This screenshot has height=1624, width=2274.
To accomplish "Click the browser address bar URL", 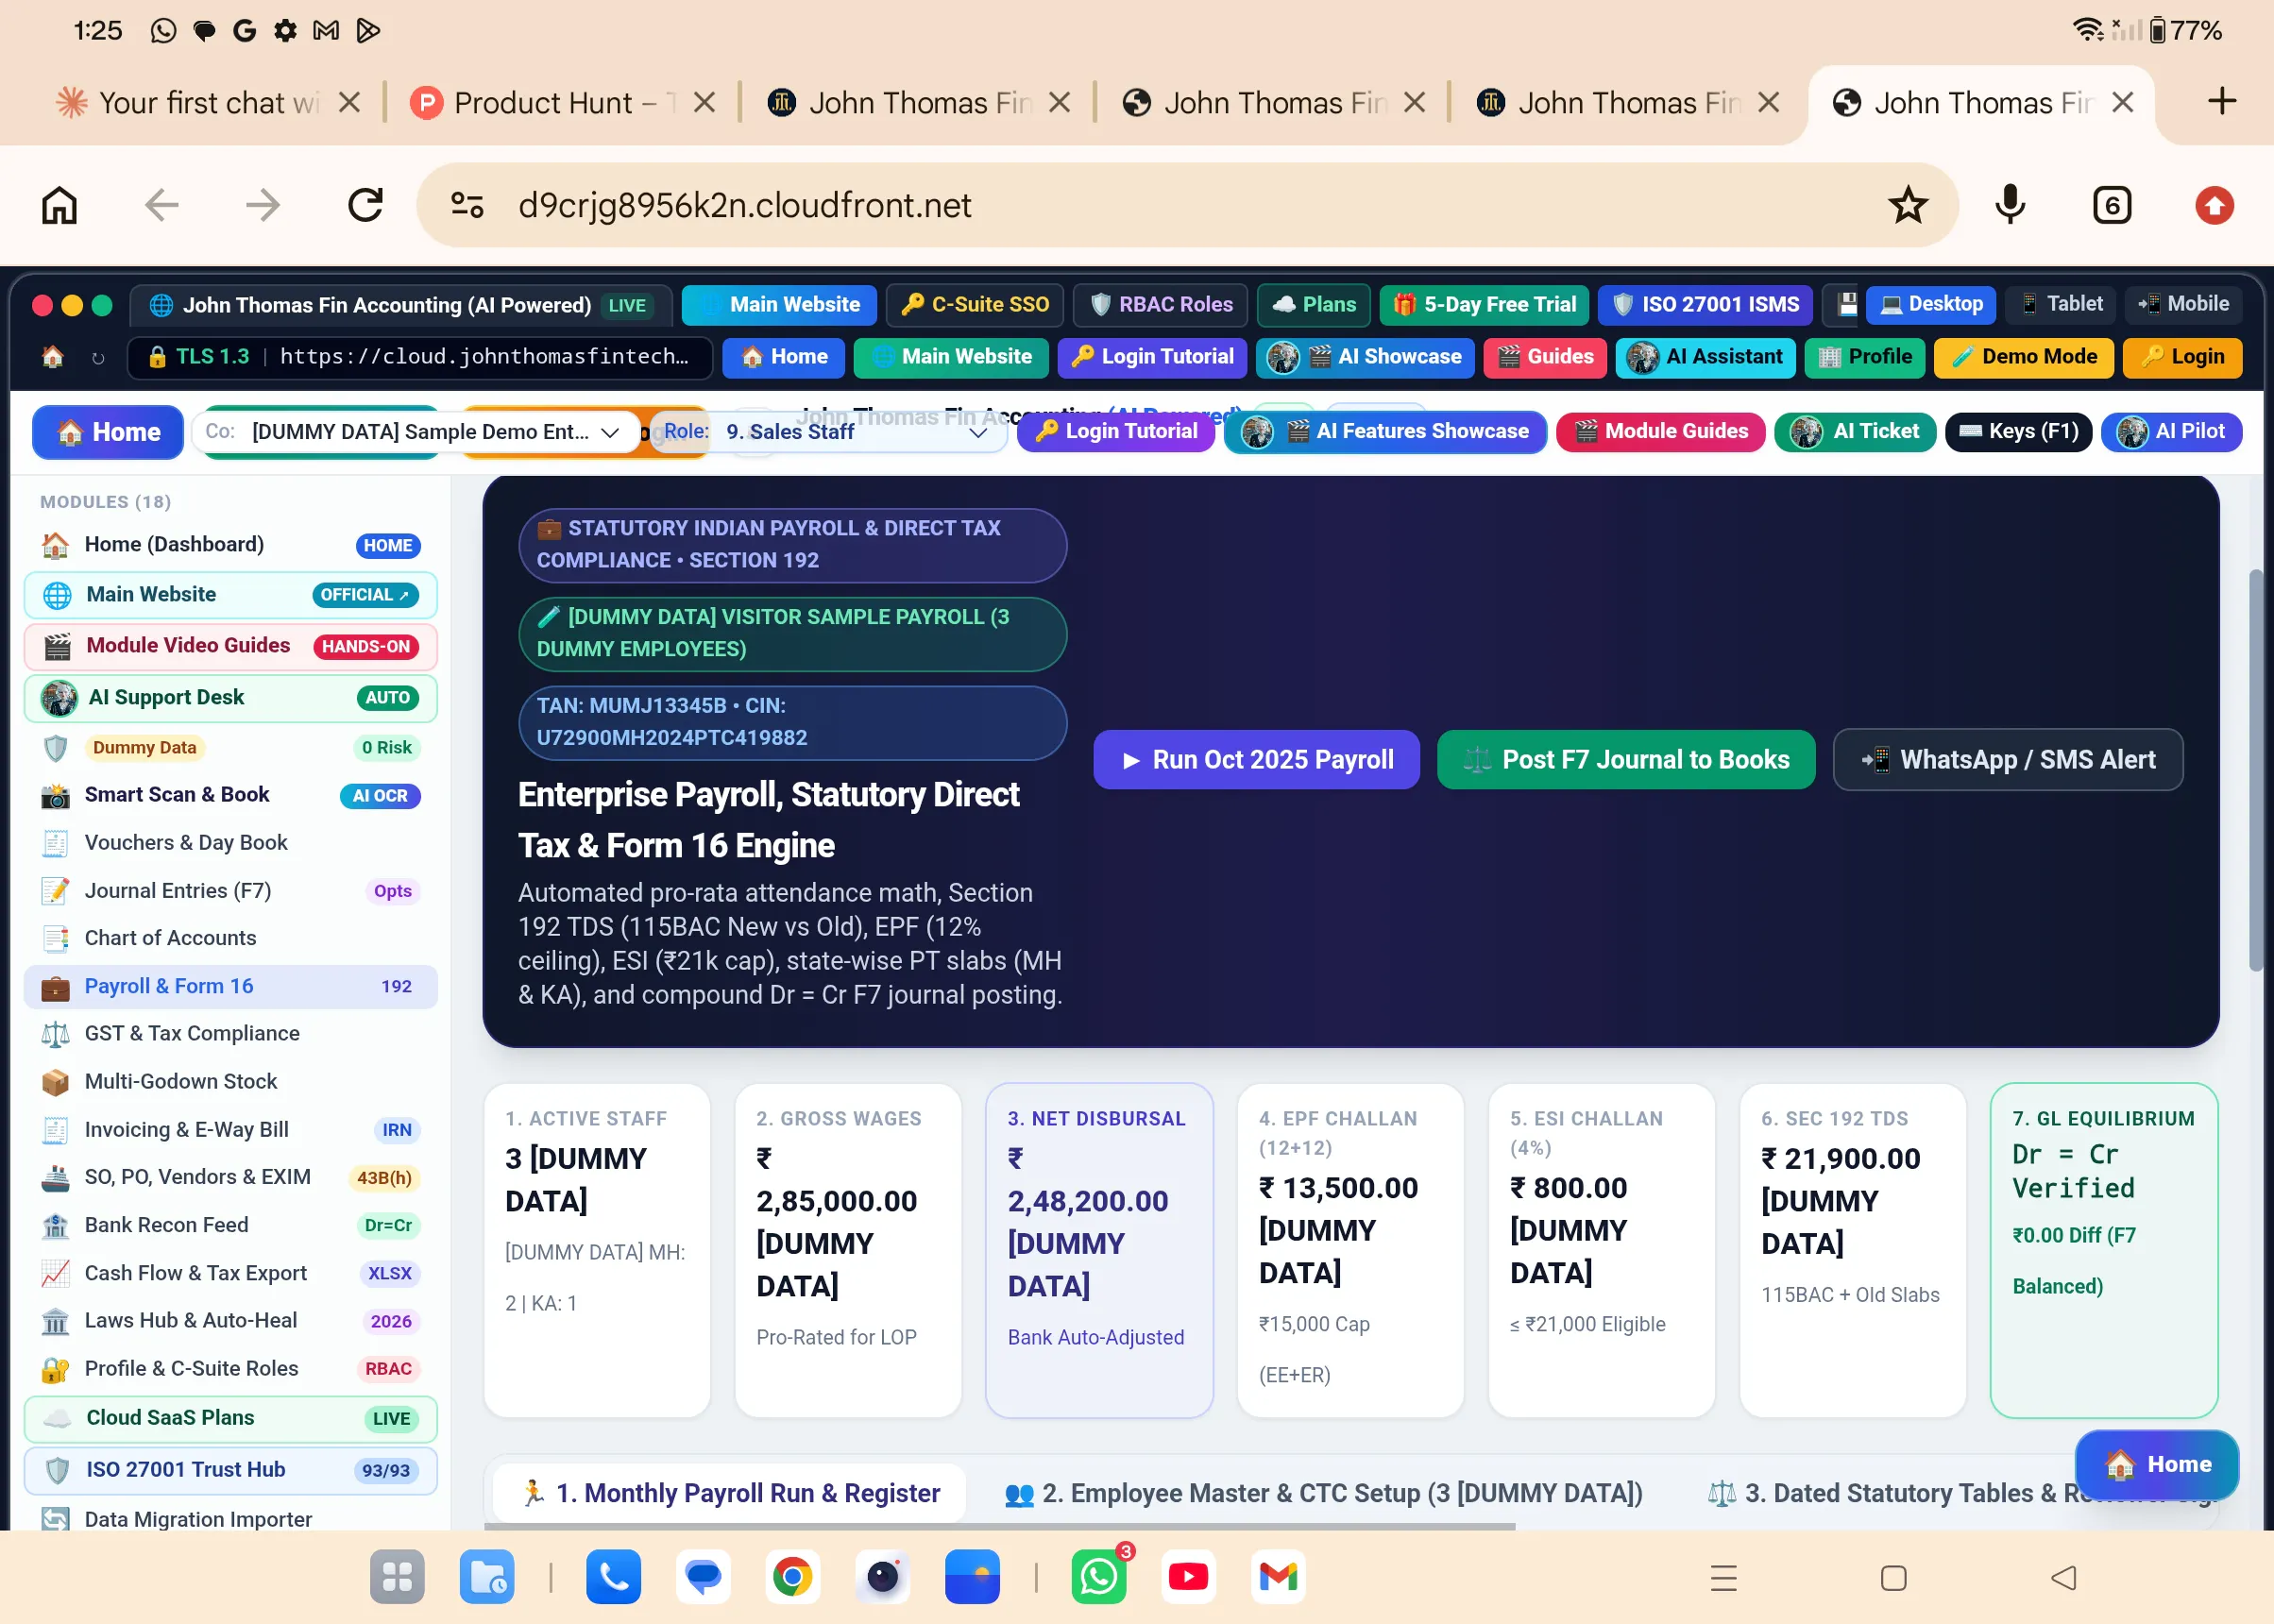I will [745, 205].
